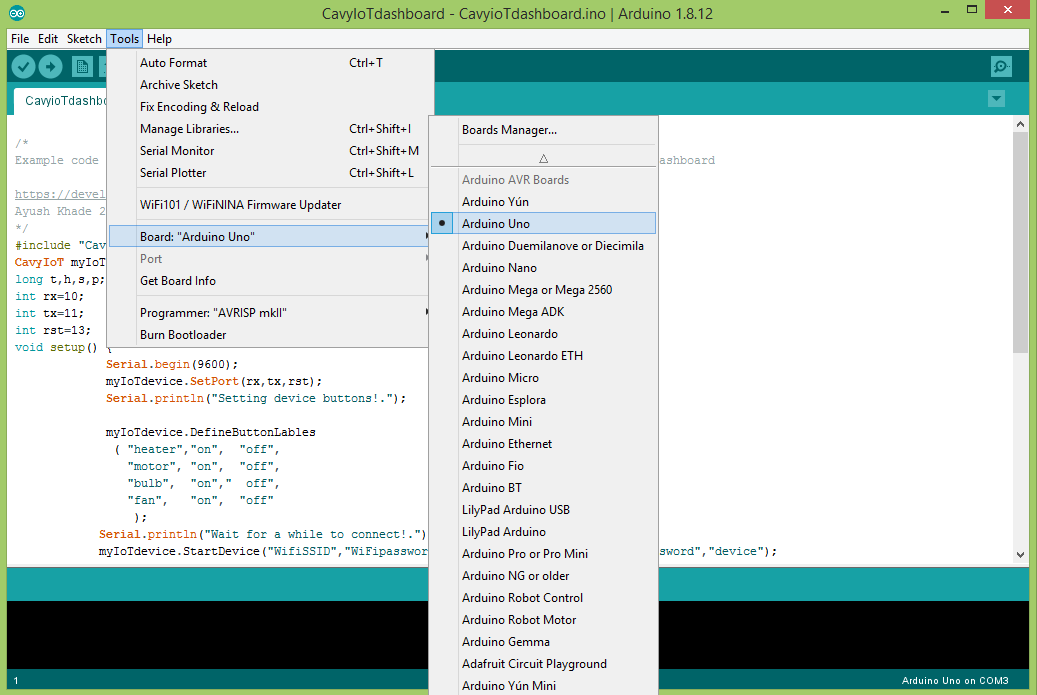Image resolution: width=1037 pixels, height=695 pixels.
Task: Open Serial Monitor via magnifier icon
Action: [x=1001, y=67]
